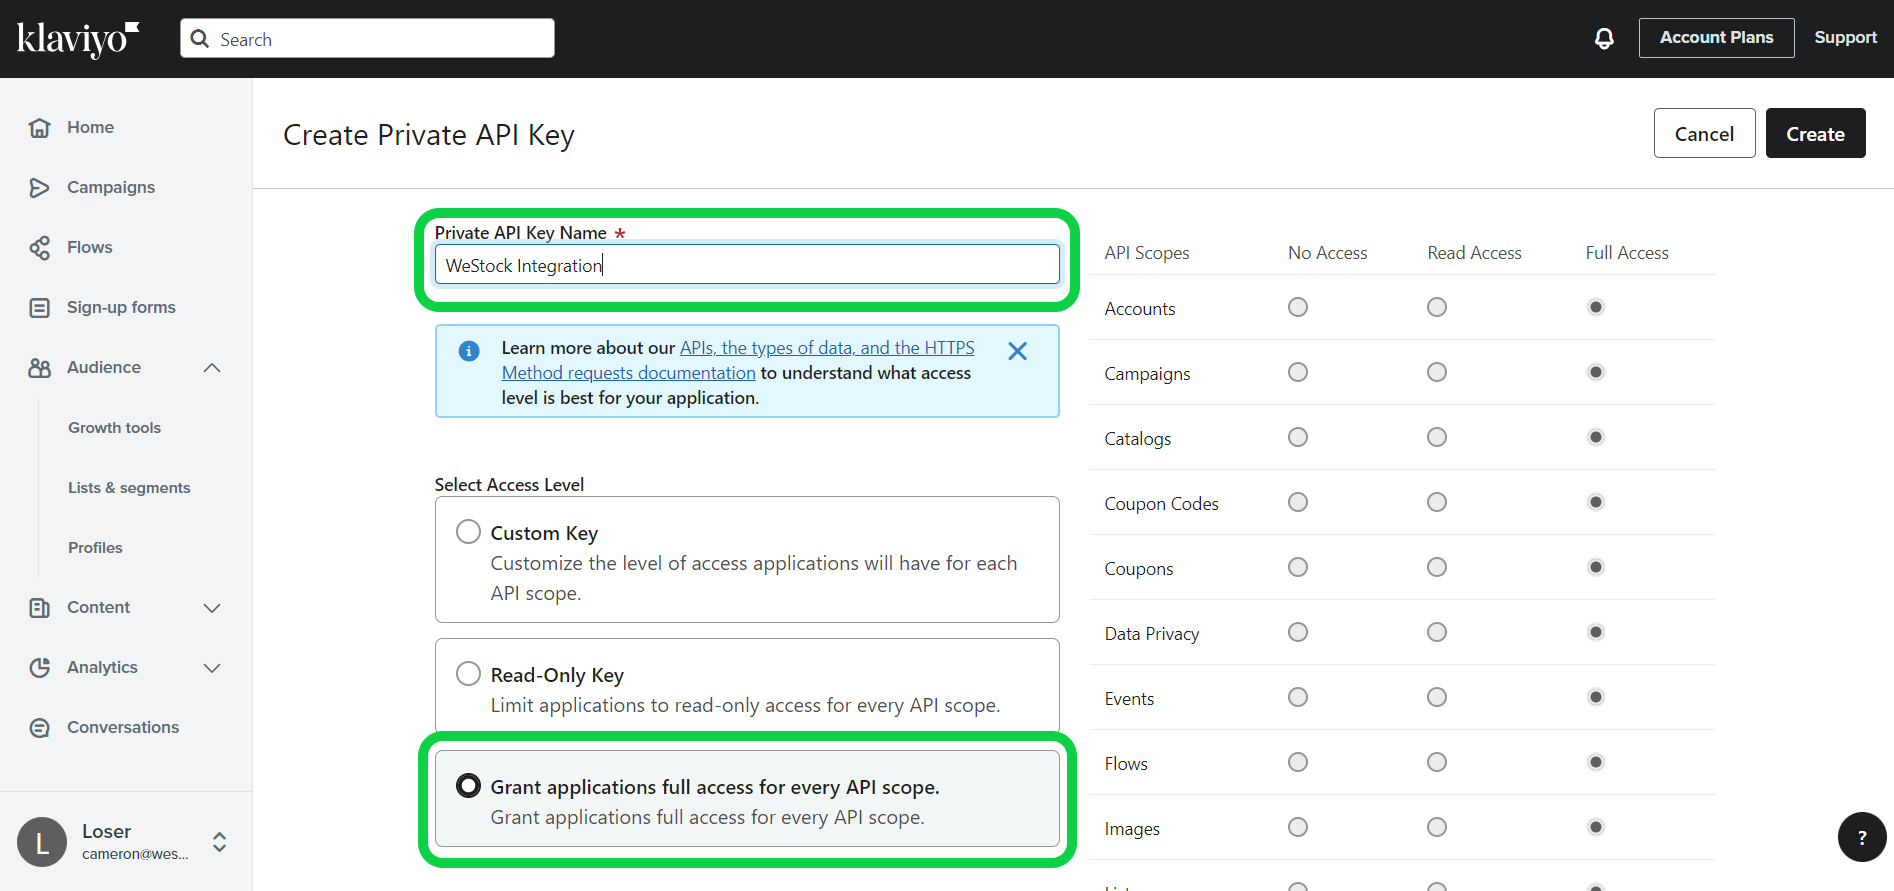The height and width of the screenshot is (891, 1894).
Task: Click the Analytics pie-chart icon
Action: pos(39,667)
